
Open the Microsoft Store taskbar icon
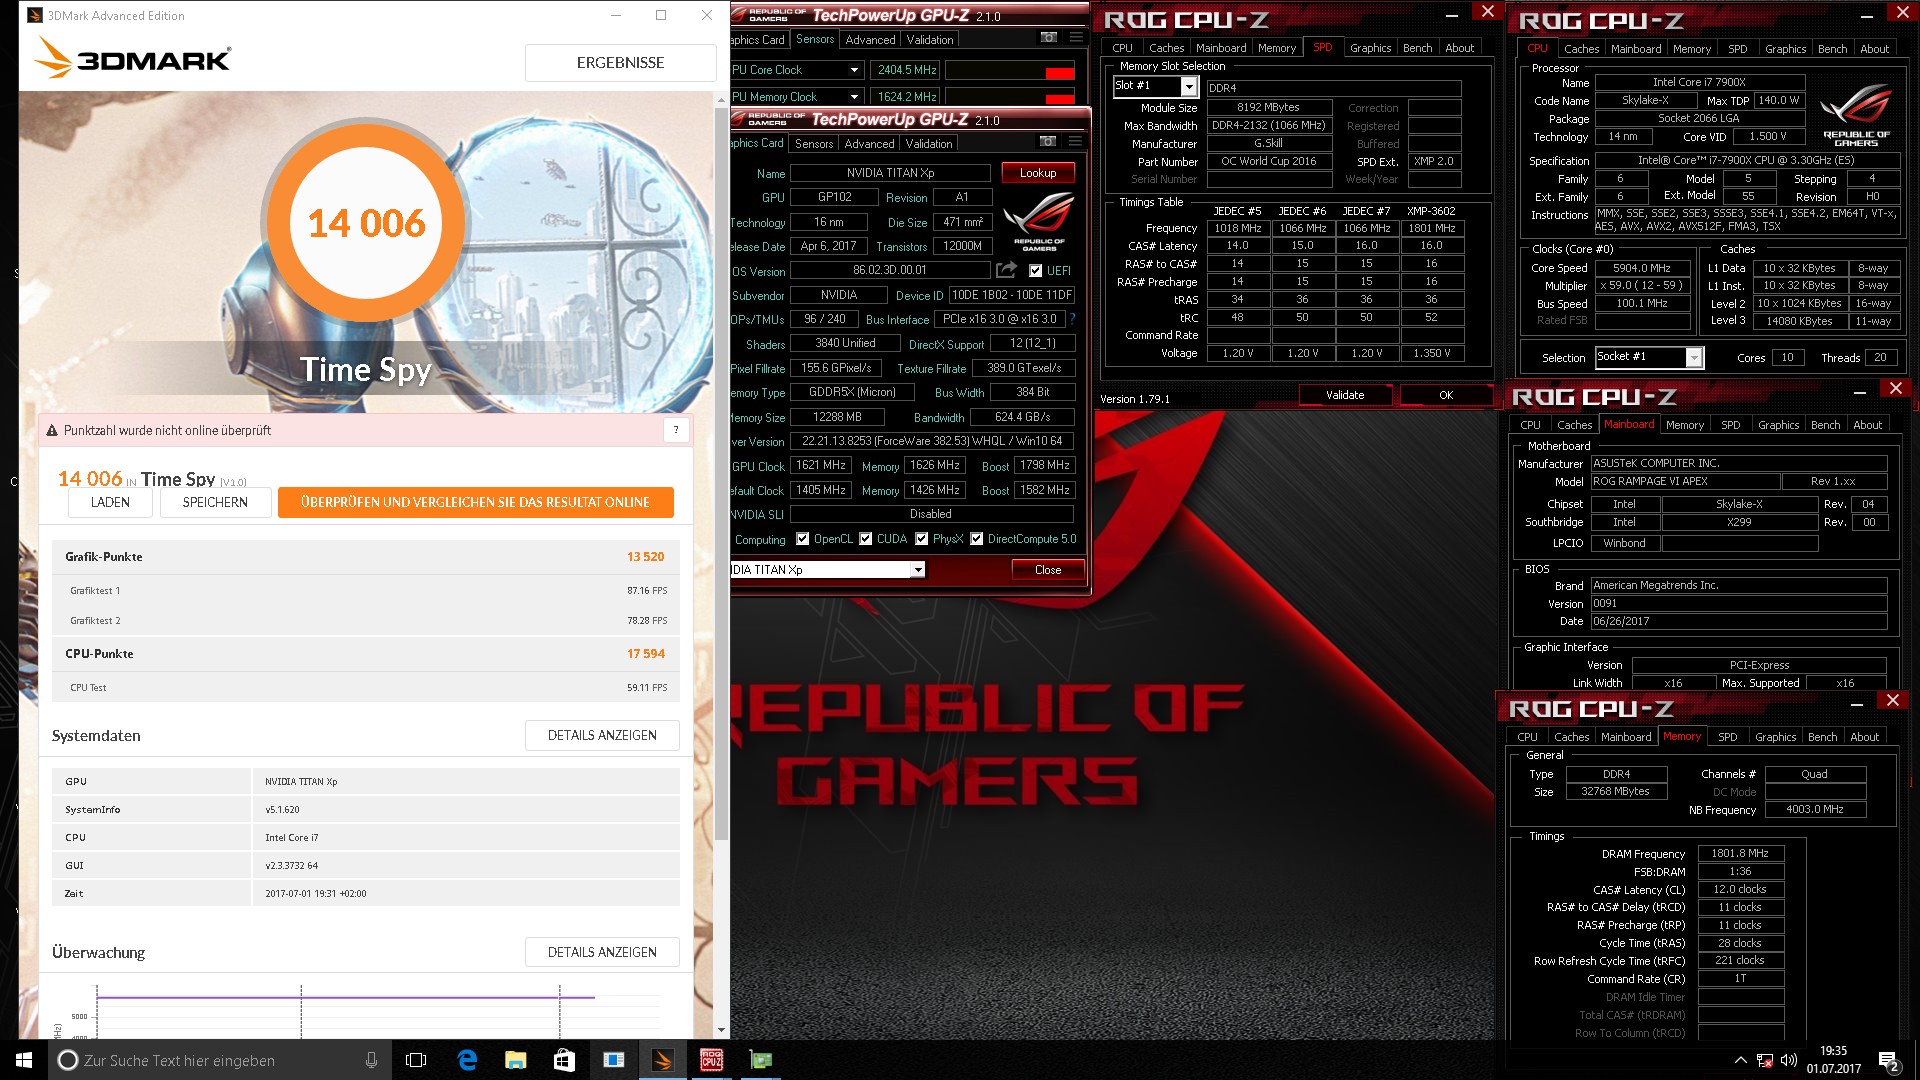click(564, 1060)
